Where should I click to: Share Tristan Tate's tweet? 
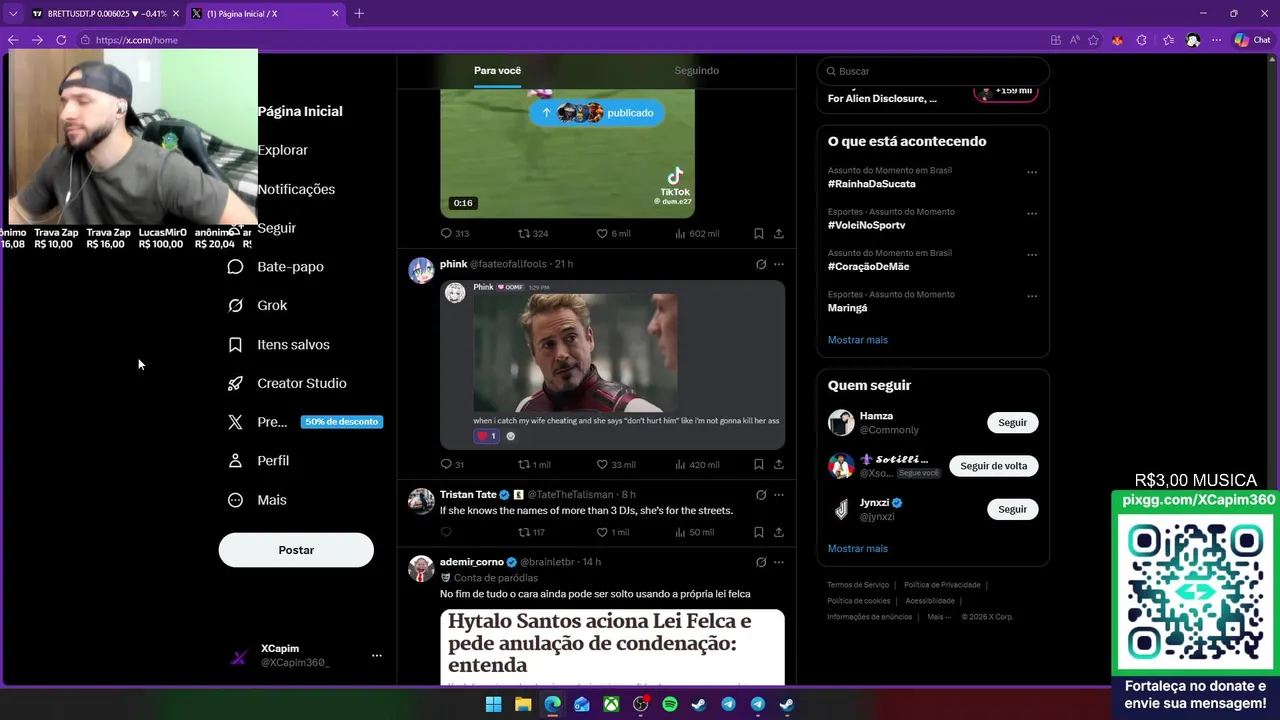tap(779, 532)
